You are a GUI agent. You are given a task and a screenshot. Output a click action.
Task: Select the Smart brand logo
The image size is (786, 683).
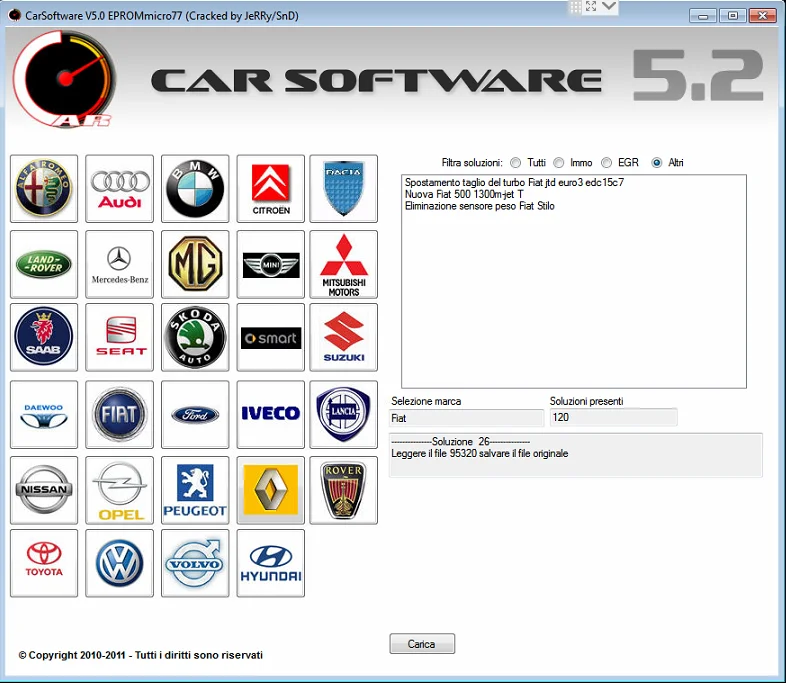click(271, 337)
